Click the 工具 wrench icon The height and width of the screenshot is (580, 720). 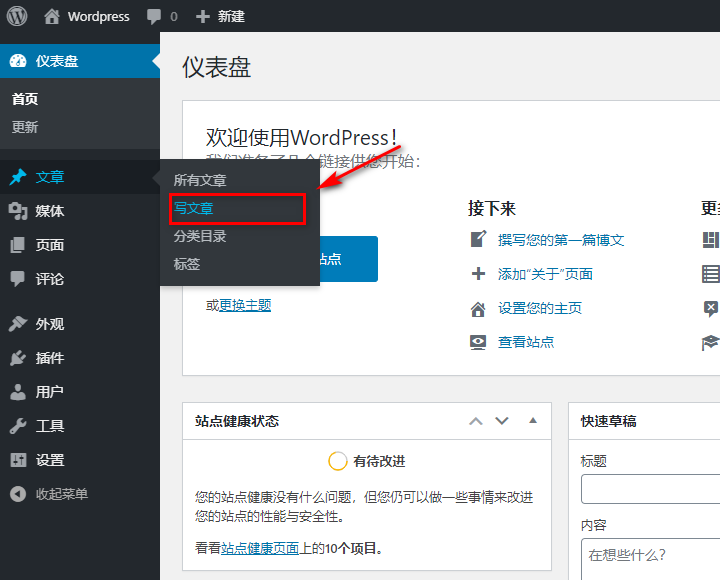click(18, 426)
